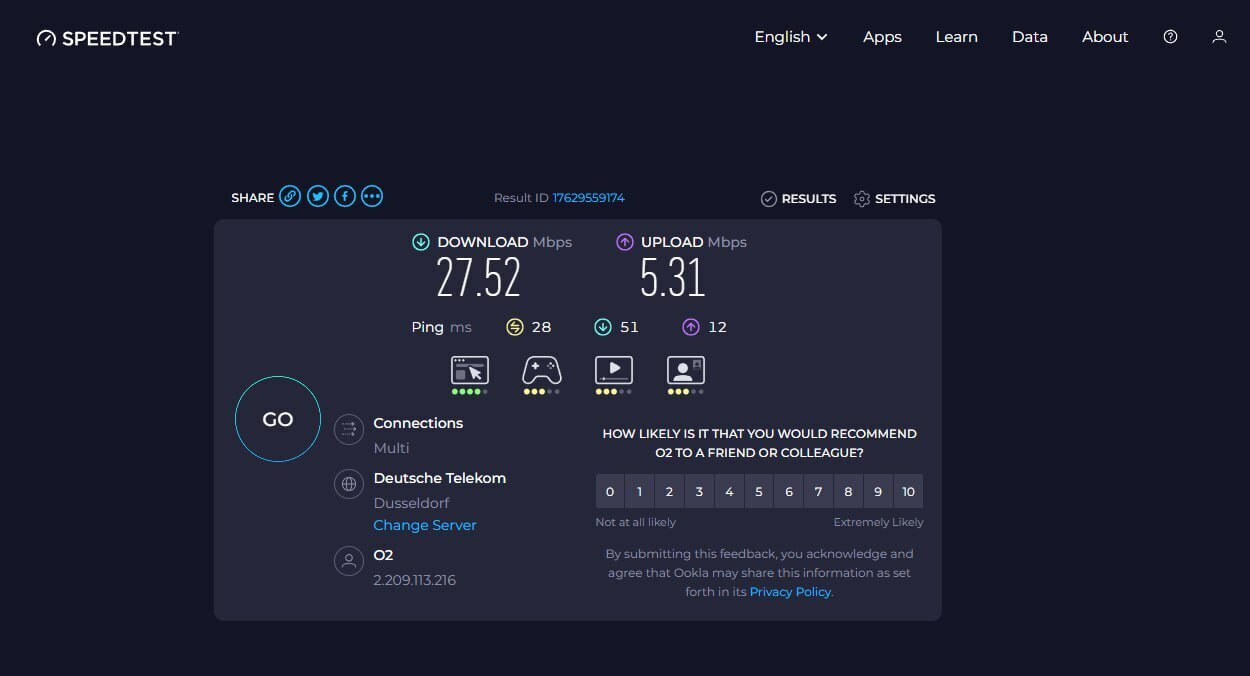The height and width of the screenshot is (676, 1250).
Task: Click the idle ping latency icon
Action: tap(514, 327)
